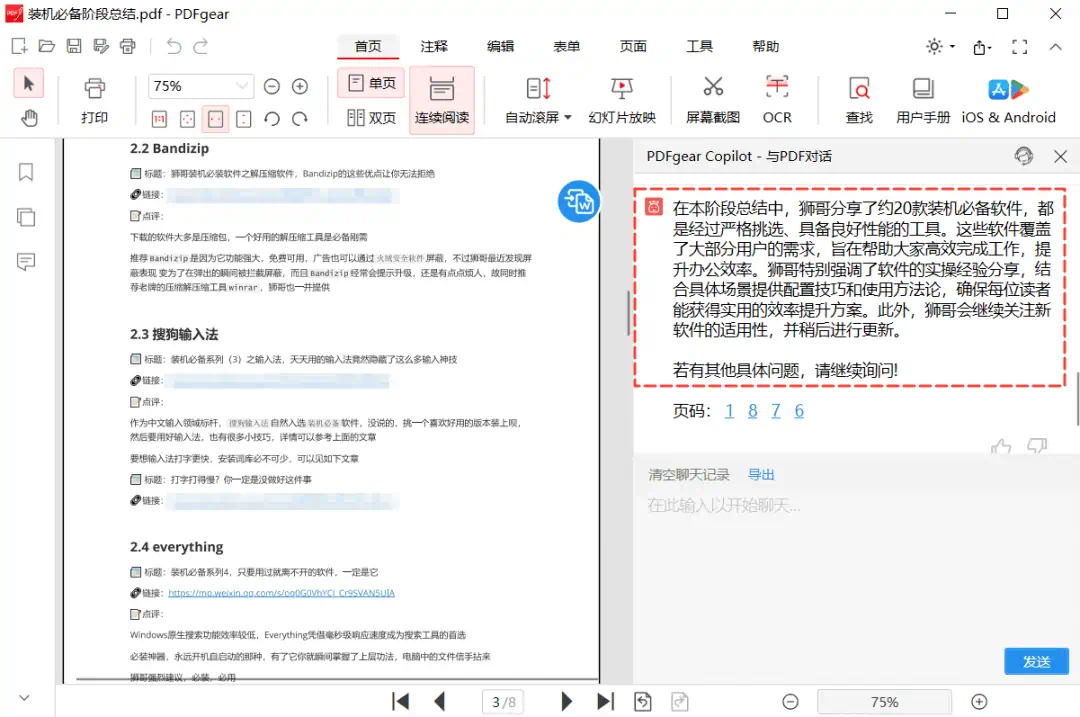Open the 查找 search tool
Viewport: 1080px width, 717px height.
pos(859,101)
